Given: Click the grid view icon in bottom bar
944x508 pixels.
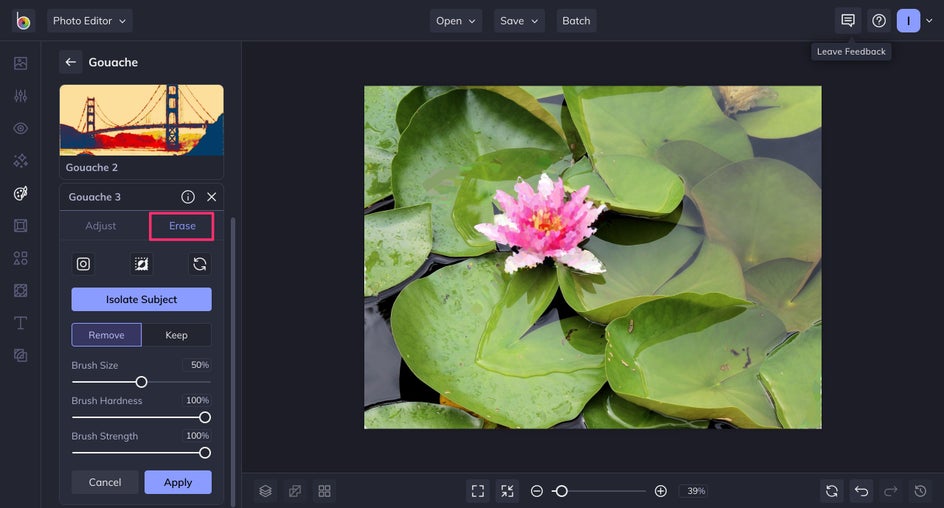Looking at the screenshot, I should tap(324, 491).
